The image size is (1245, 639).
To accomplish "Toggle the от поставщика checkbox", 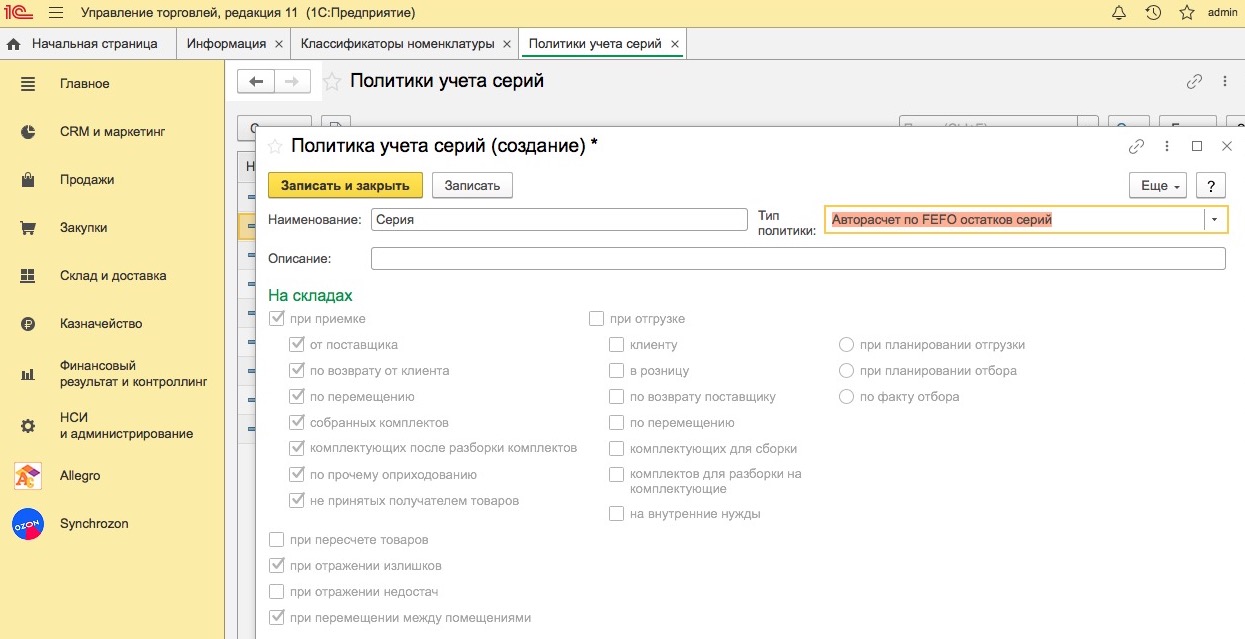I will point(296,345).
